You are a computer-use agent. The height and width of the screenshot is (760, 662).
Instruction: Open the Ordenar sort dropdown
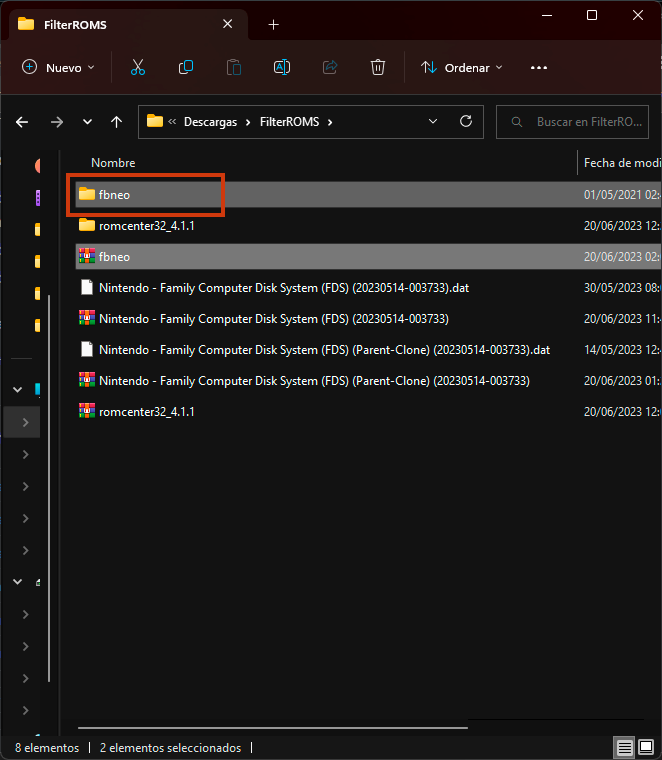pyautogui.click(x=462, y=67)
